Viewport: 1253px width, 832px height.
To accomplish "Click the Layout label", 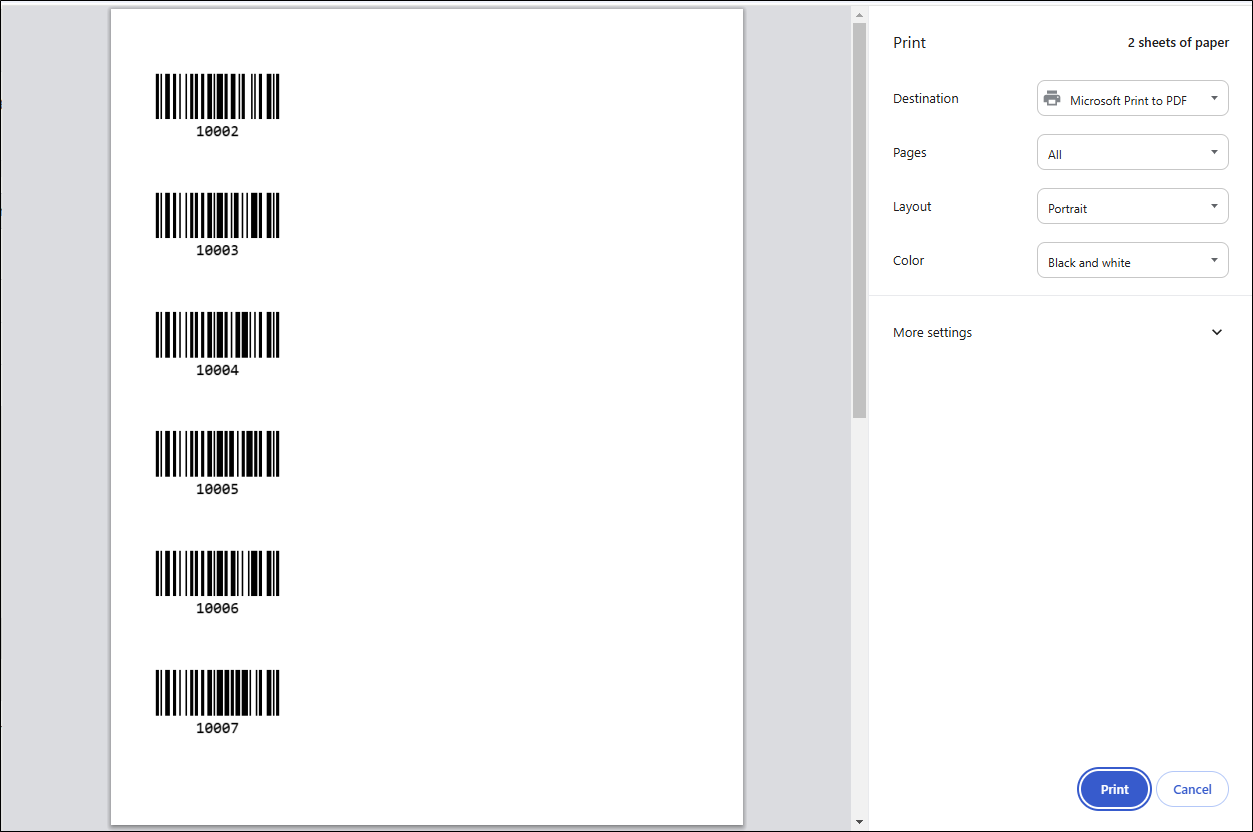I will [x=912, y=206].
